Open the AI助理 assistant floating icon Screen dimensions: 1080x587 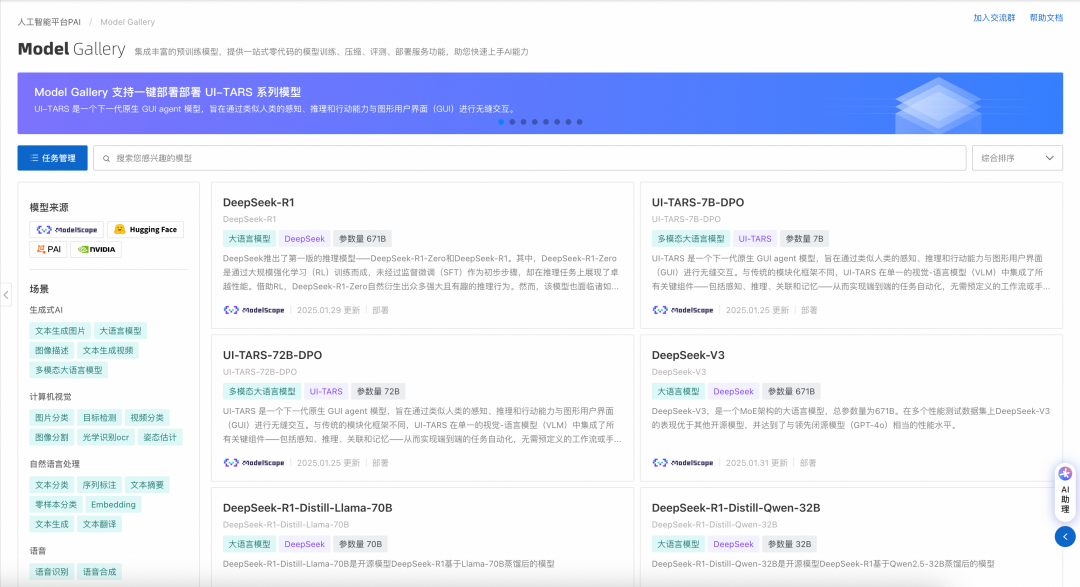tap(1065, 489)
